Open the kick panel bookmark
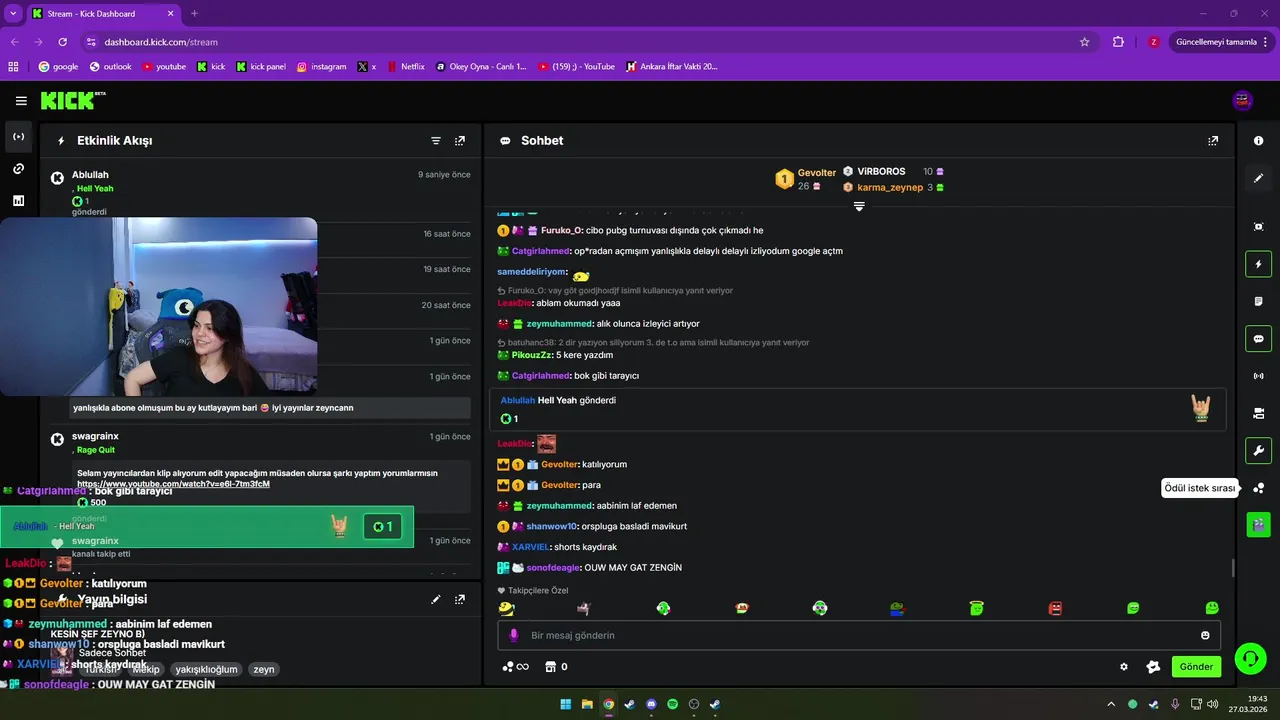The height and width of the screenshot is (720, 1280). coord(261,67)
